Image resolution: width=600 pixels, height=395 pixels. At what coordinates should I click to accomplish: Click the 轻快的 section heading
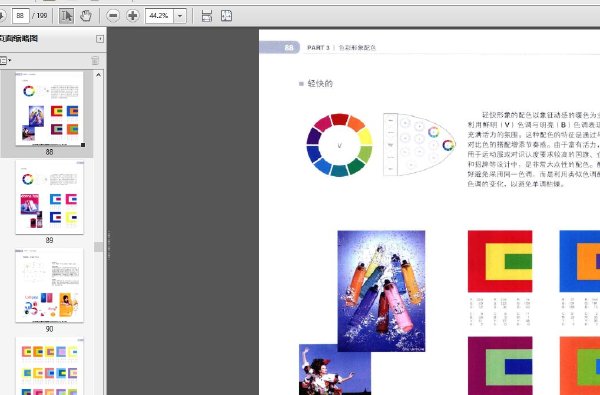pyautogui.click(x=320, y=84)
